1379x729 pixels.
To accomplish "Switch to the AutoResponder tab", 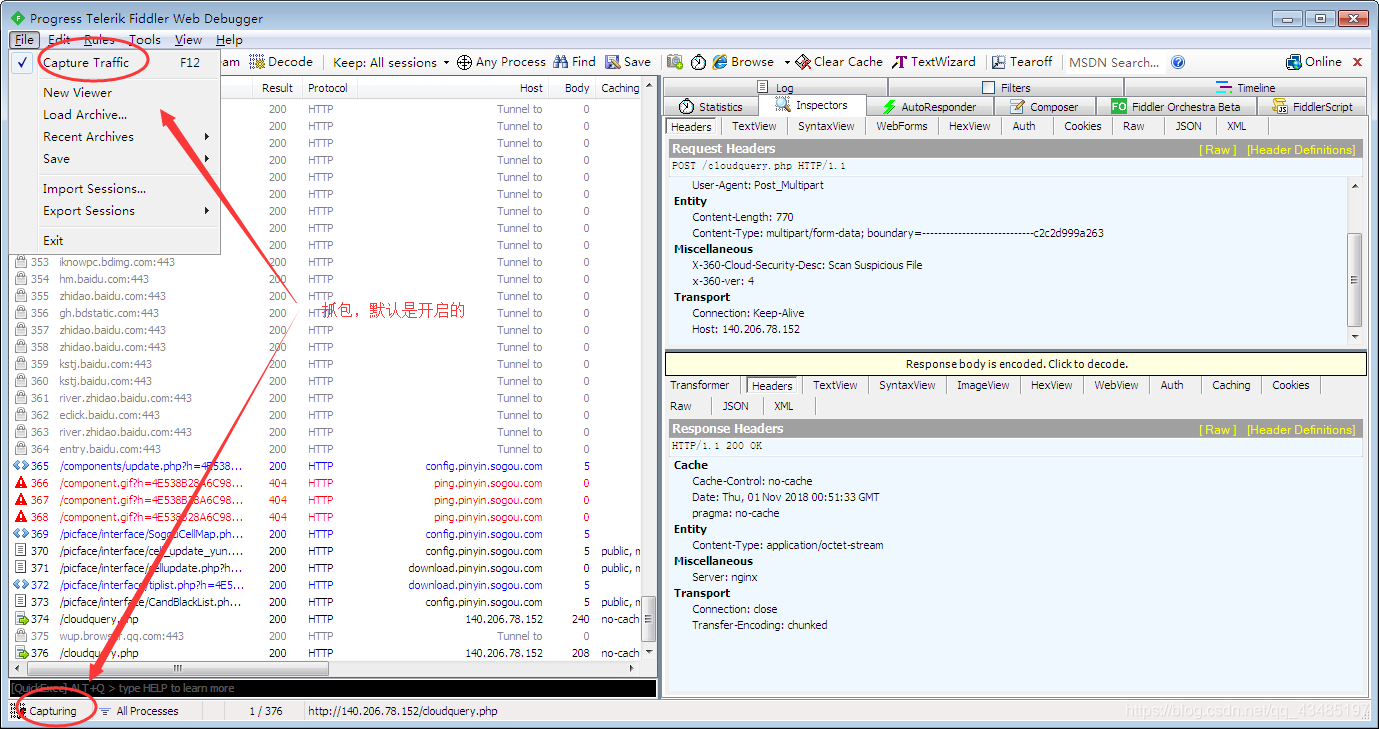I will tap(931, 107).
